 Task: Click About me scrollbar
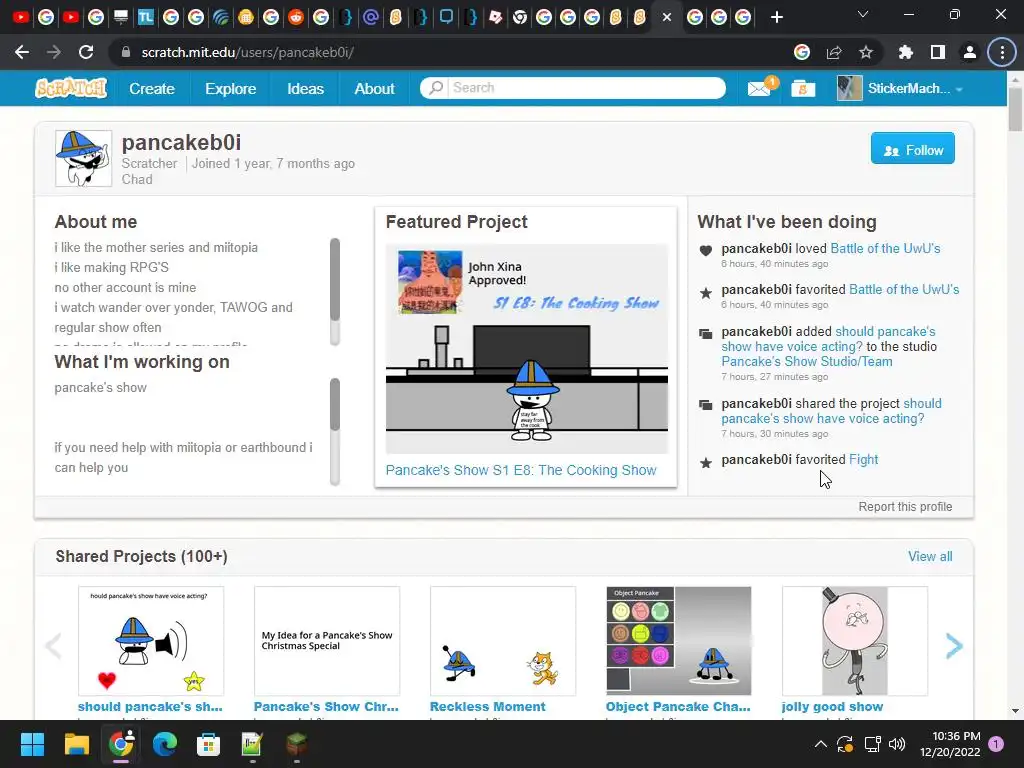point(335,291)
